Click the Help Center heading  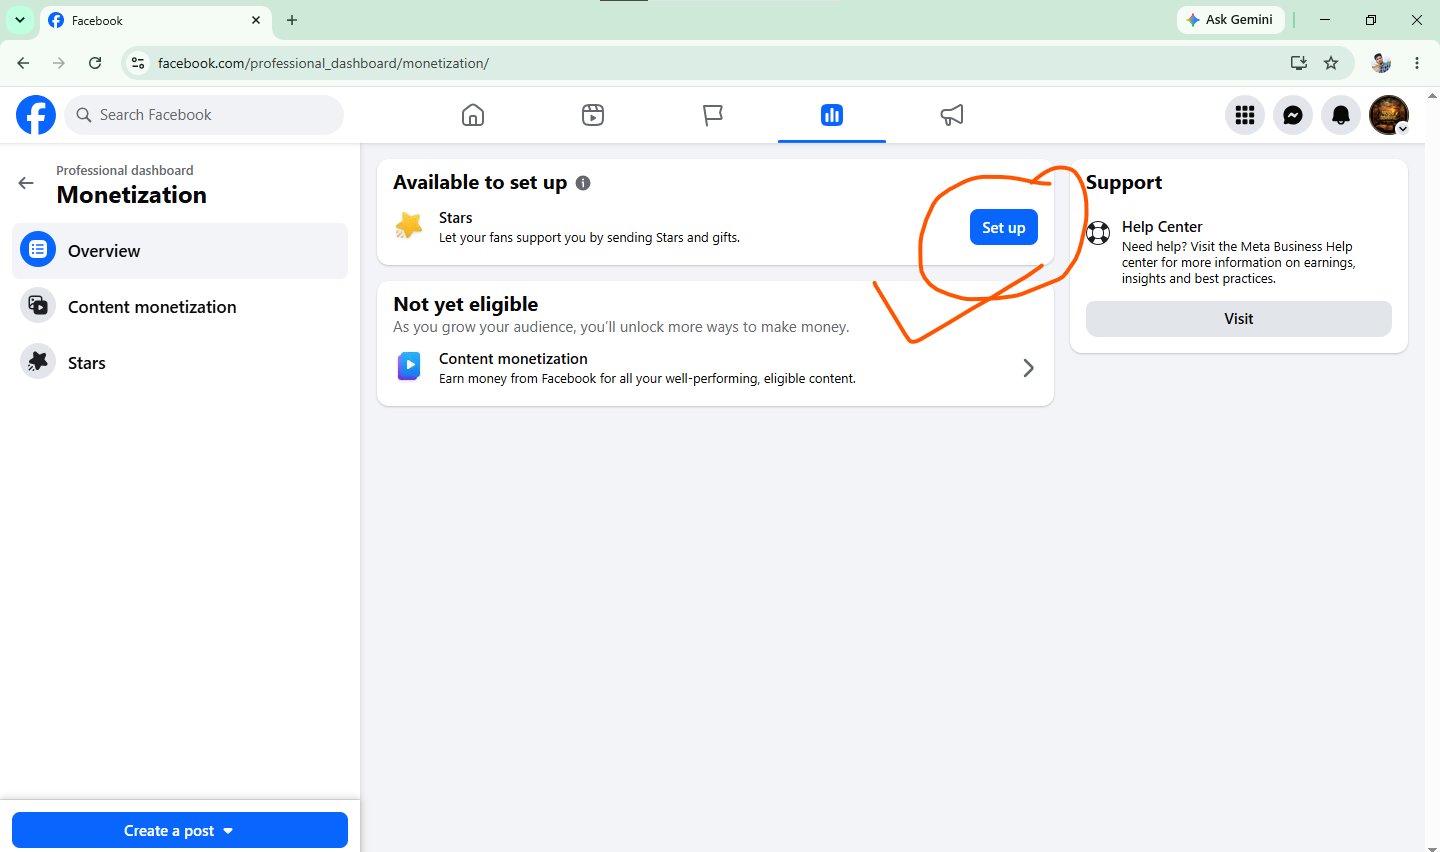[1162, 227]
